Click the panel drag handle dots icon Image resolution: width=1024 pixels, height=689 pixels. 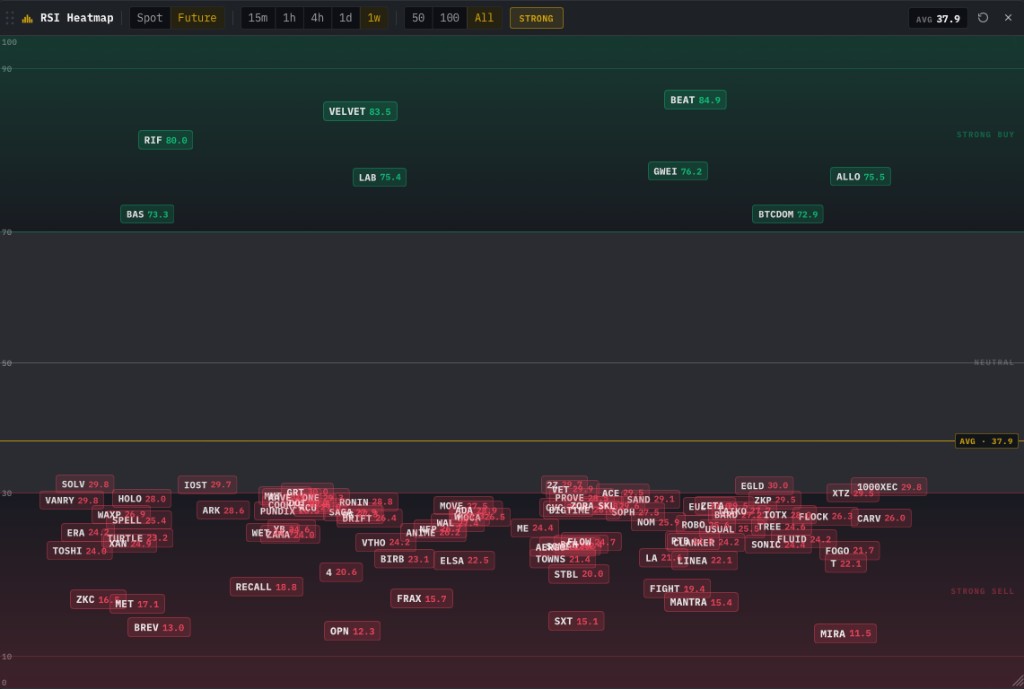[x=10, y=18]
